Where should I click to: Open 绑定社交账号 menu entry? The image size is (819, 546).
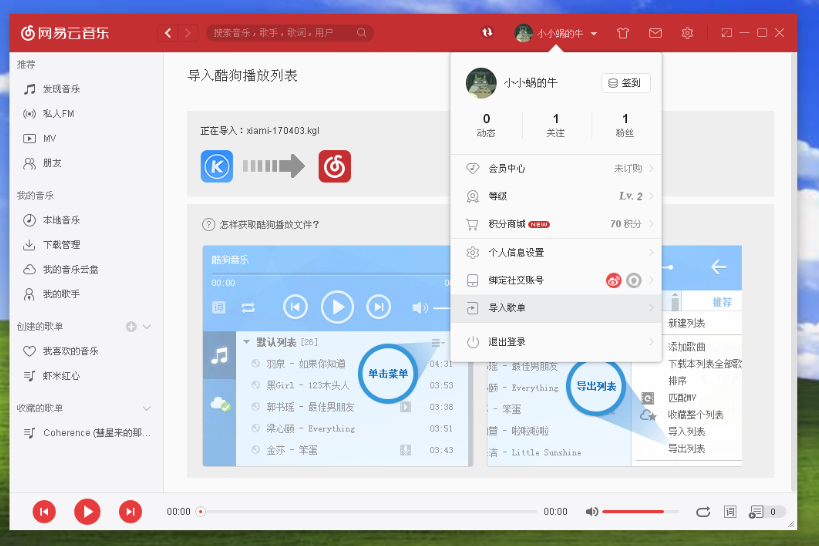[x=556, y=280]
